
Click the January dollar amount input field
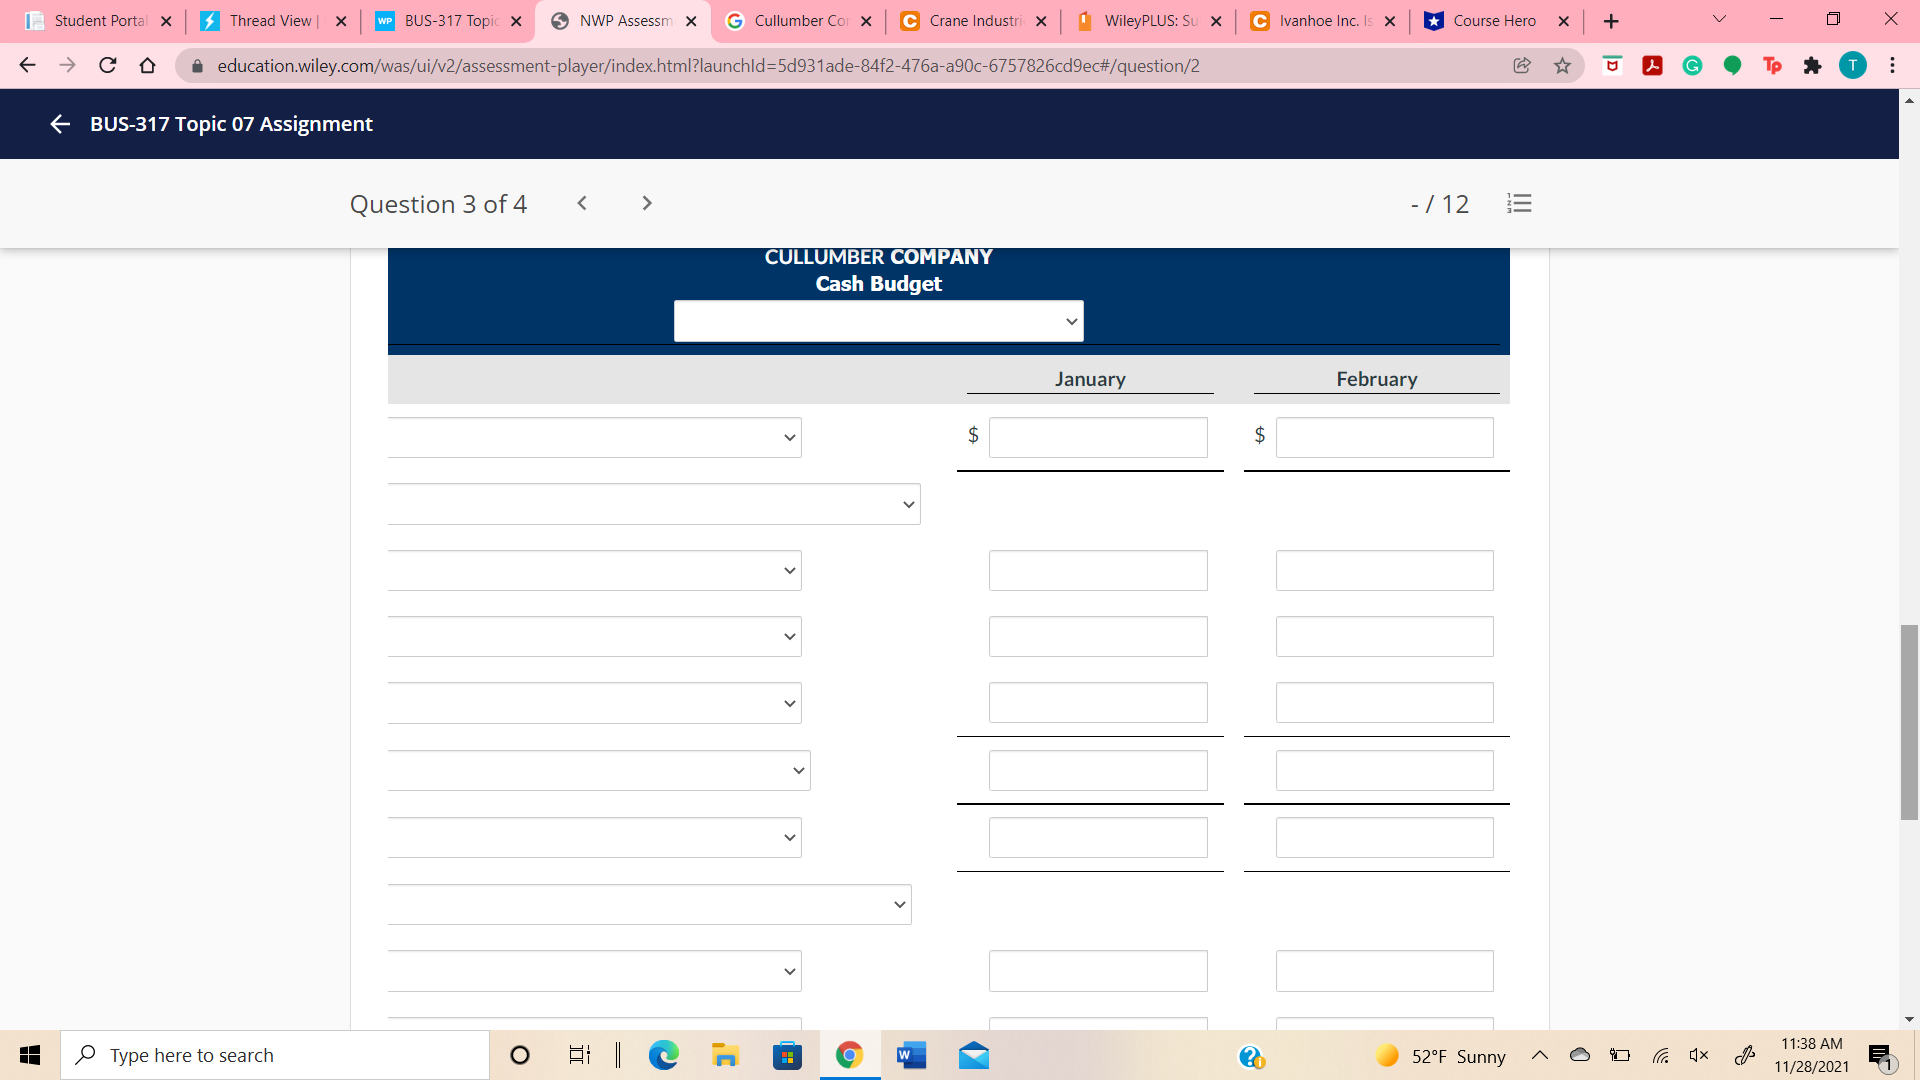[1097, 437]
